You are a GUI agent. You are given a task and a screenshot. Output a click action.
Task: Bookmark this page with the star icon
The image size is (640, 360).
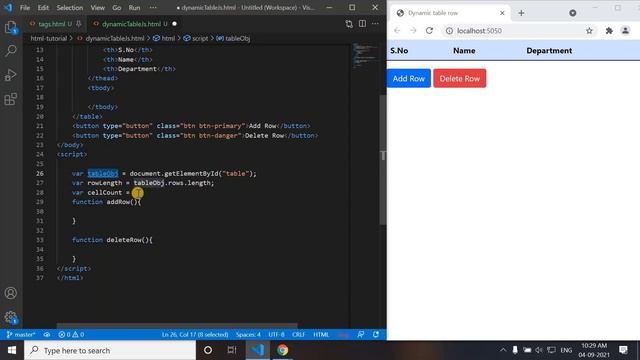pos(589,31)
